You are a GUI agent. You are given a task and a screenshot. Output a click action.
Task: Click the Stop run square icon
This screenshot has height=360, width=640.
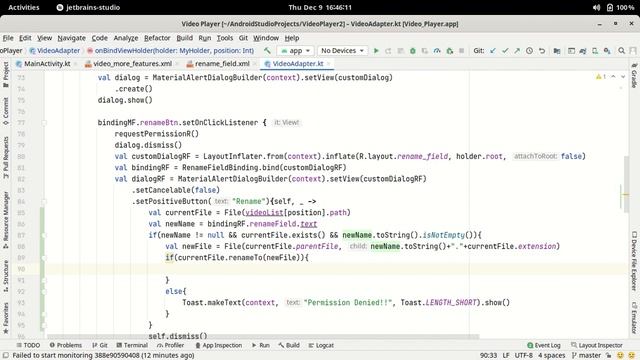pos(462,51)
